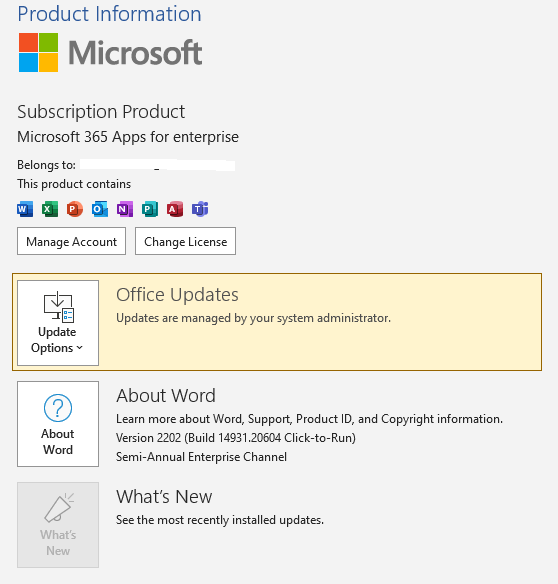Click the version build number text
Viewport: 558px width, 584px height.
(236, 438)
